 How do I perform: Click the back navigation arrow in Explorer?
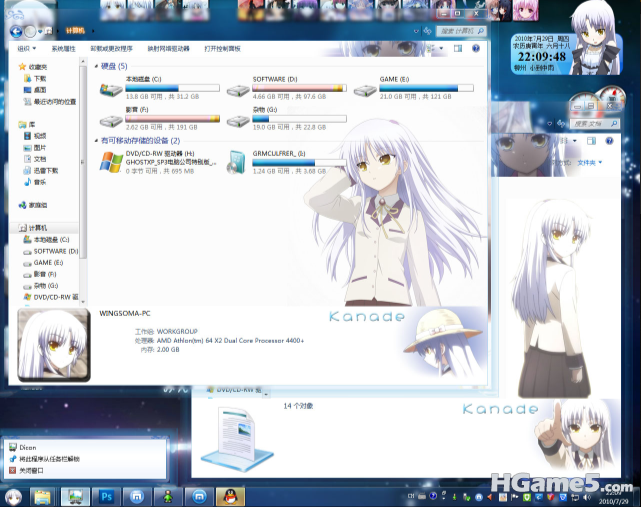coord(16,31)
